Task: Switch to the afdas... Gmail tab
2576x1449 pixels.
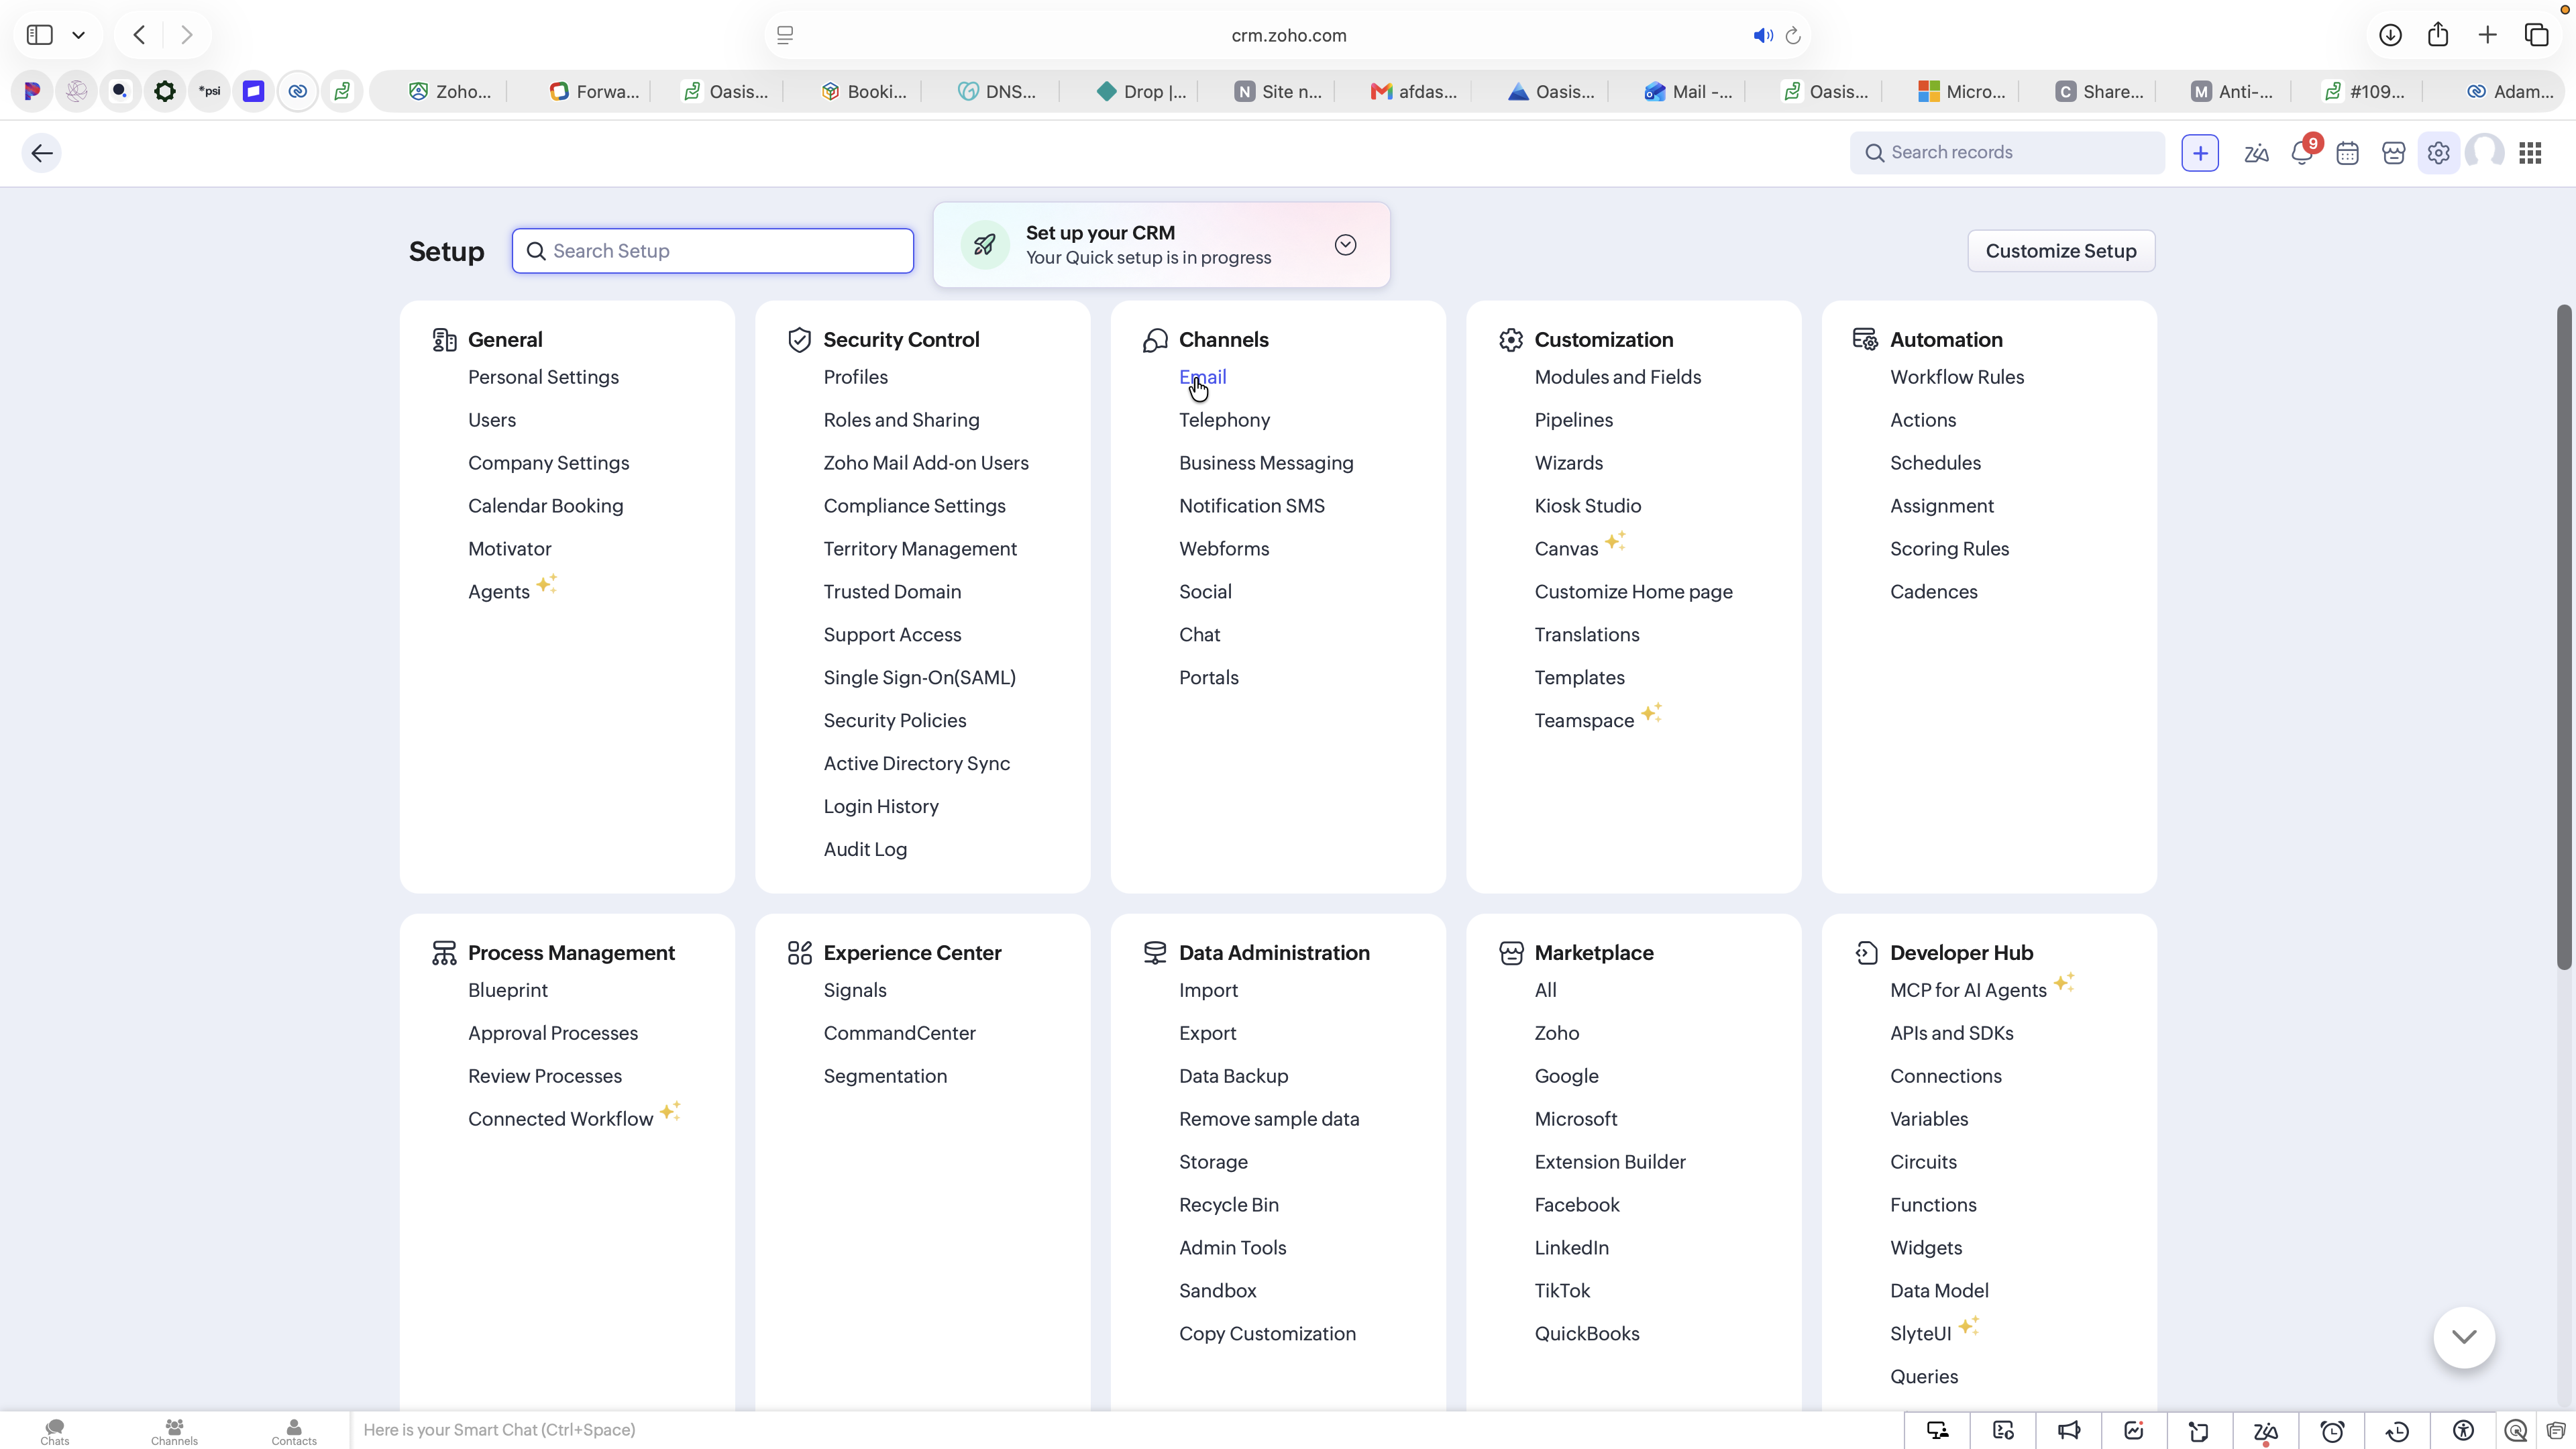Action: tap(1414, 92)
